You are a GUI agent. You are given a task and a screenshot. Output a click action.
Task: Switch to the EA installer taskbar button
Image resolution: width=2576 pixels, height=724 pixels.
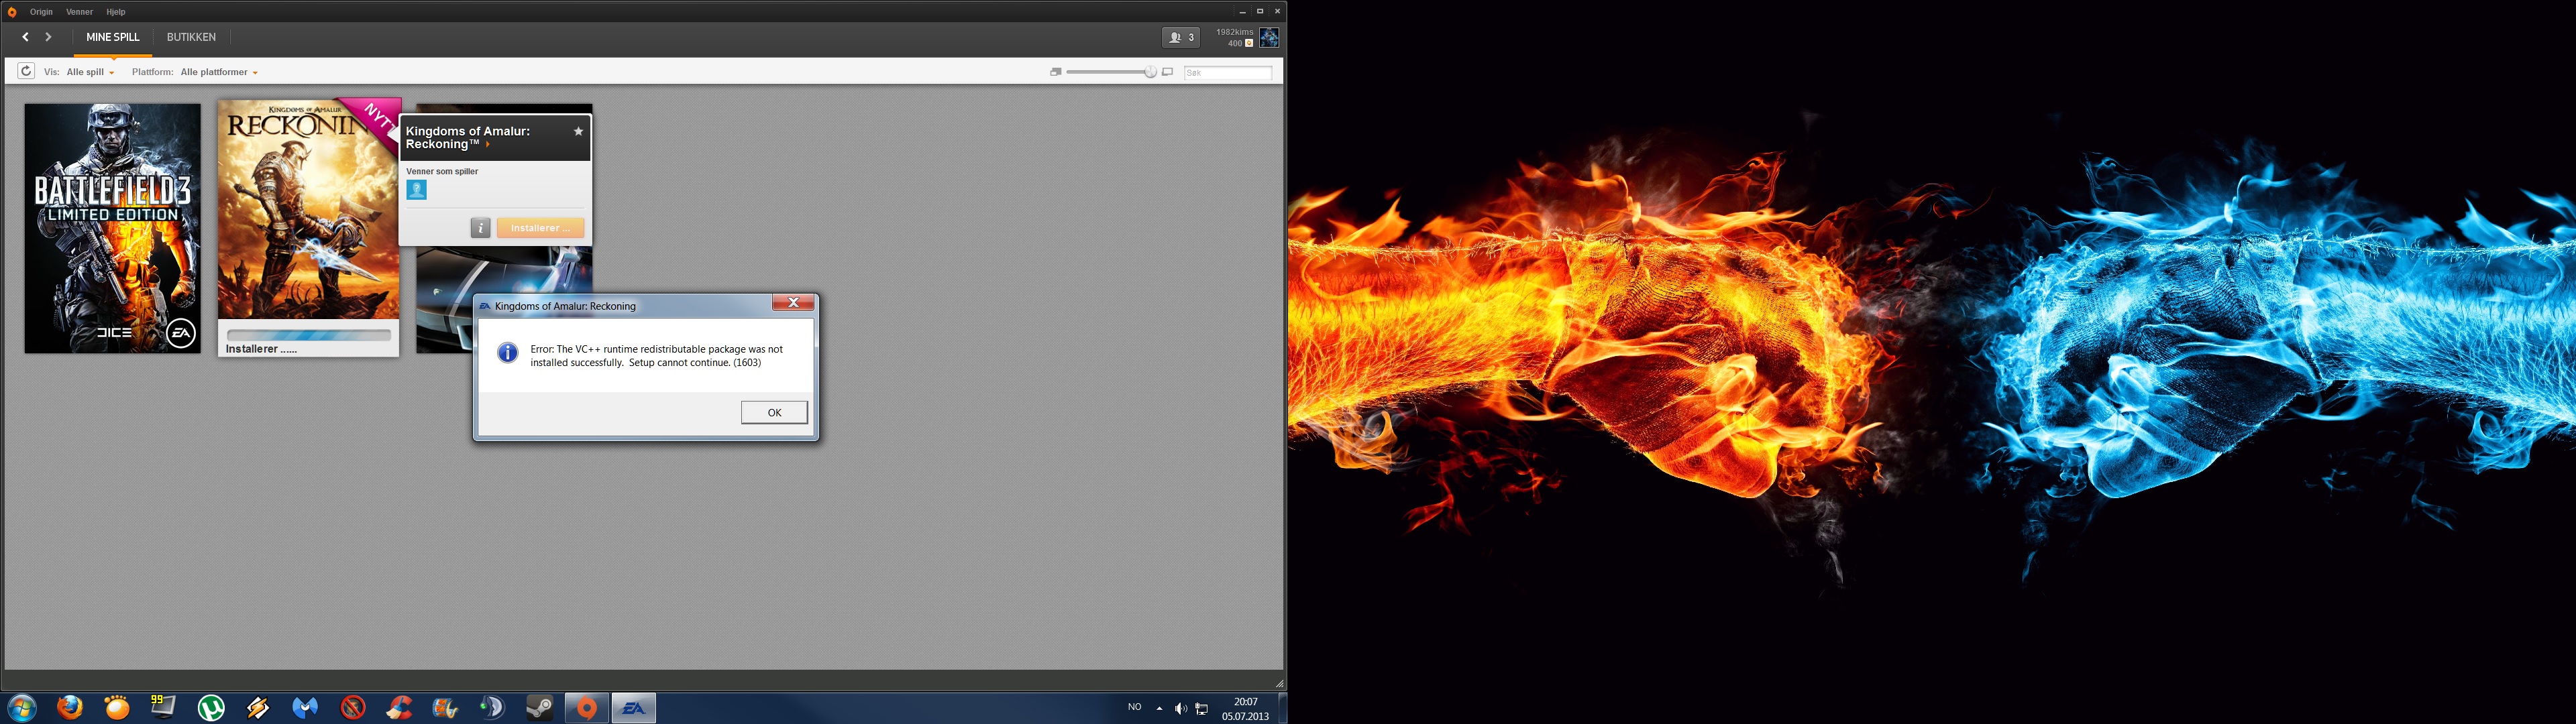[x=634, y=708]
